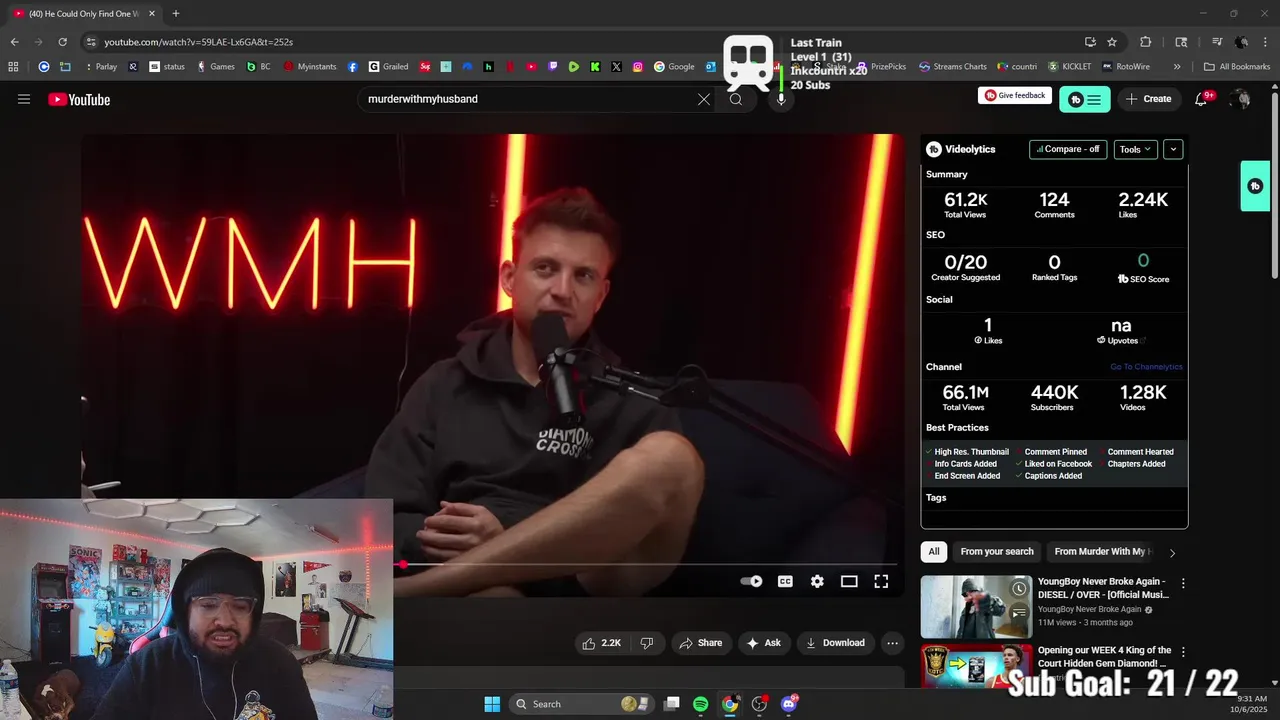Go to the YouTube home logo
Screen dimensions: 1280x720
pos(79,99)
